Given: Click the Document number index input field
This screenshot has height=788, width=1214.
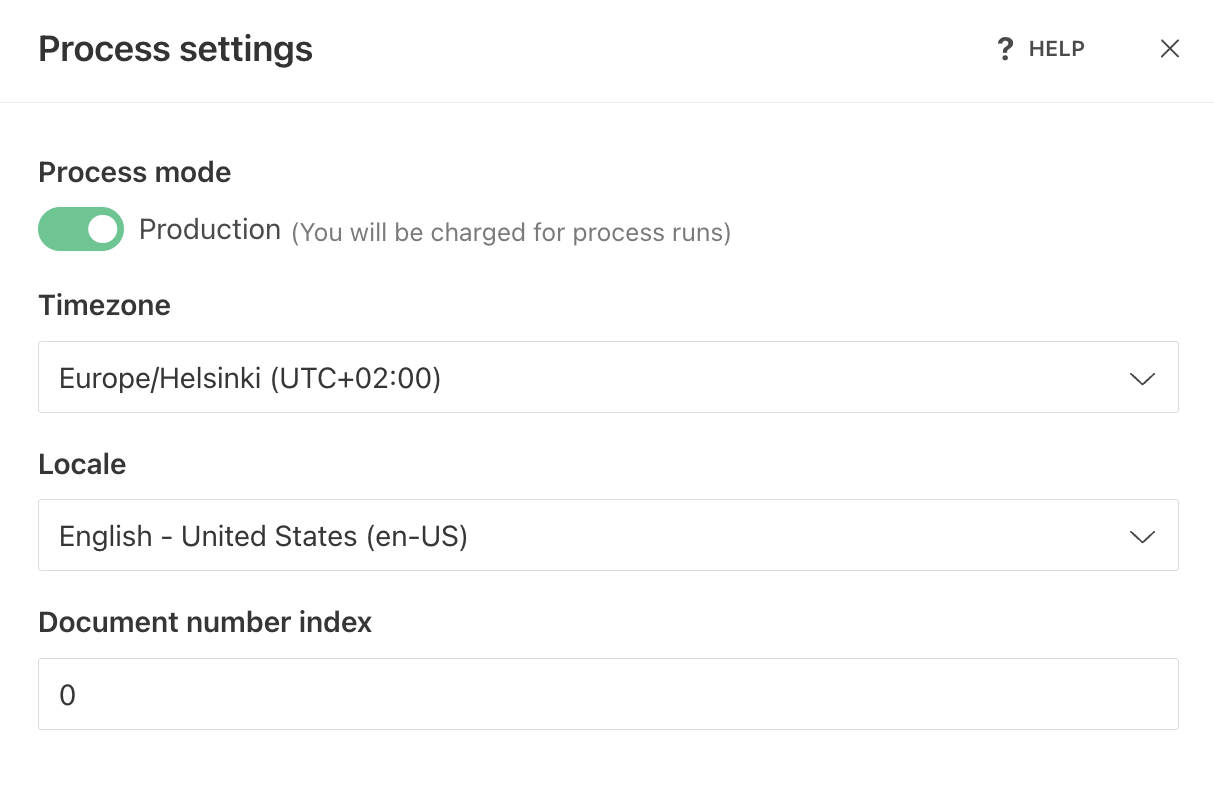Looking at the screenshot, I should [x=608, y=694].
